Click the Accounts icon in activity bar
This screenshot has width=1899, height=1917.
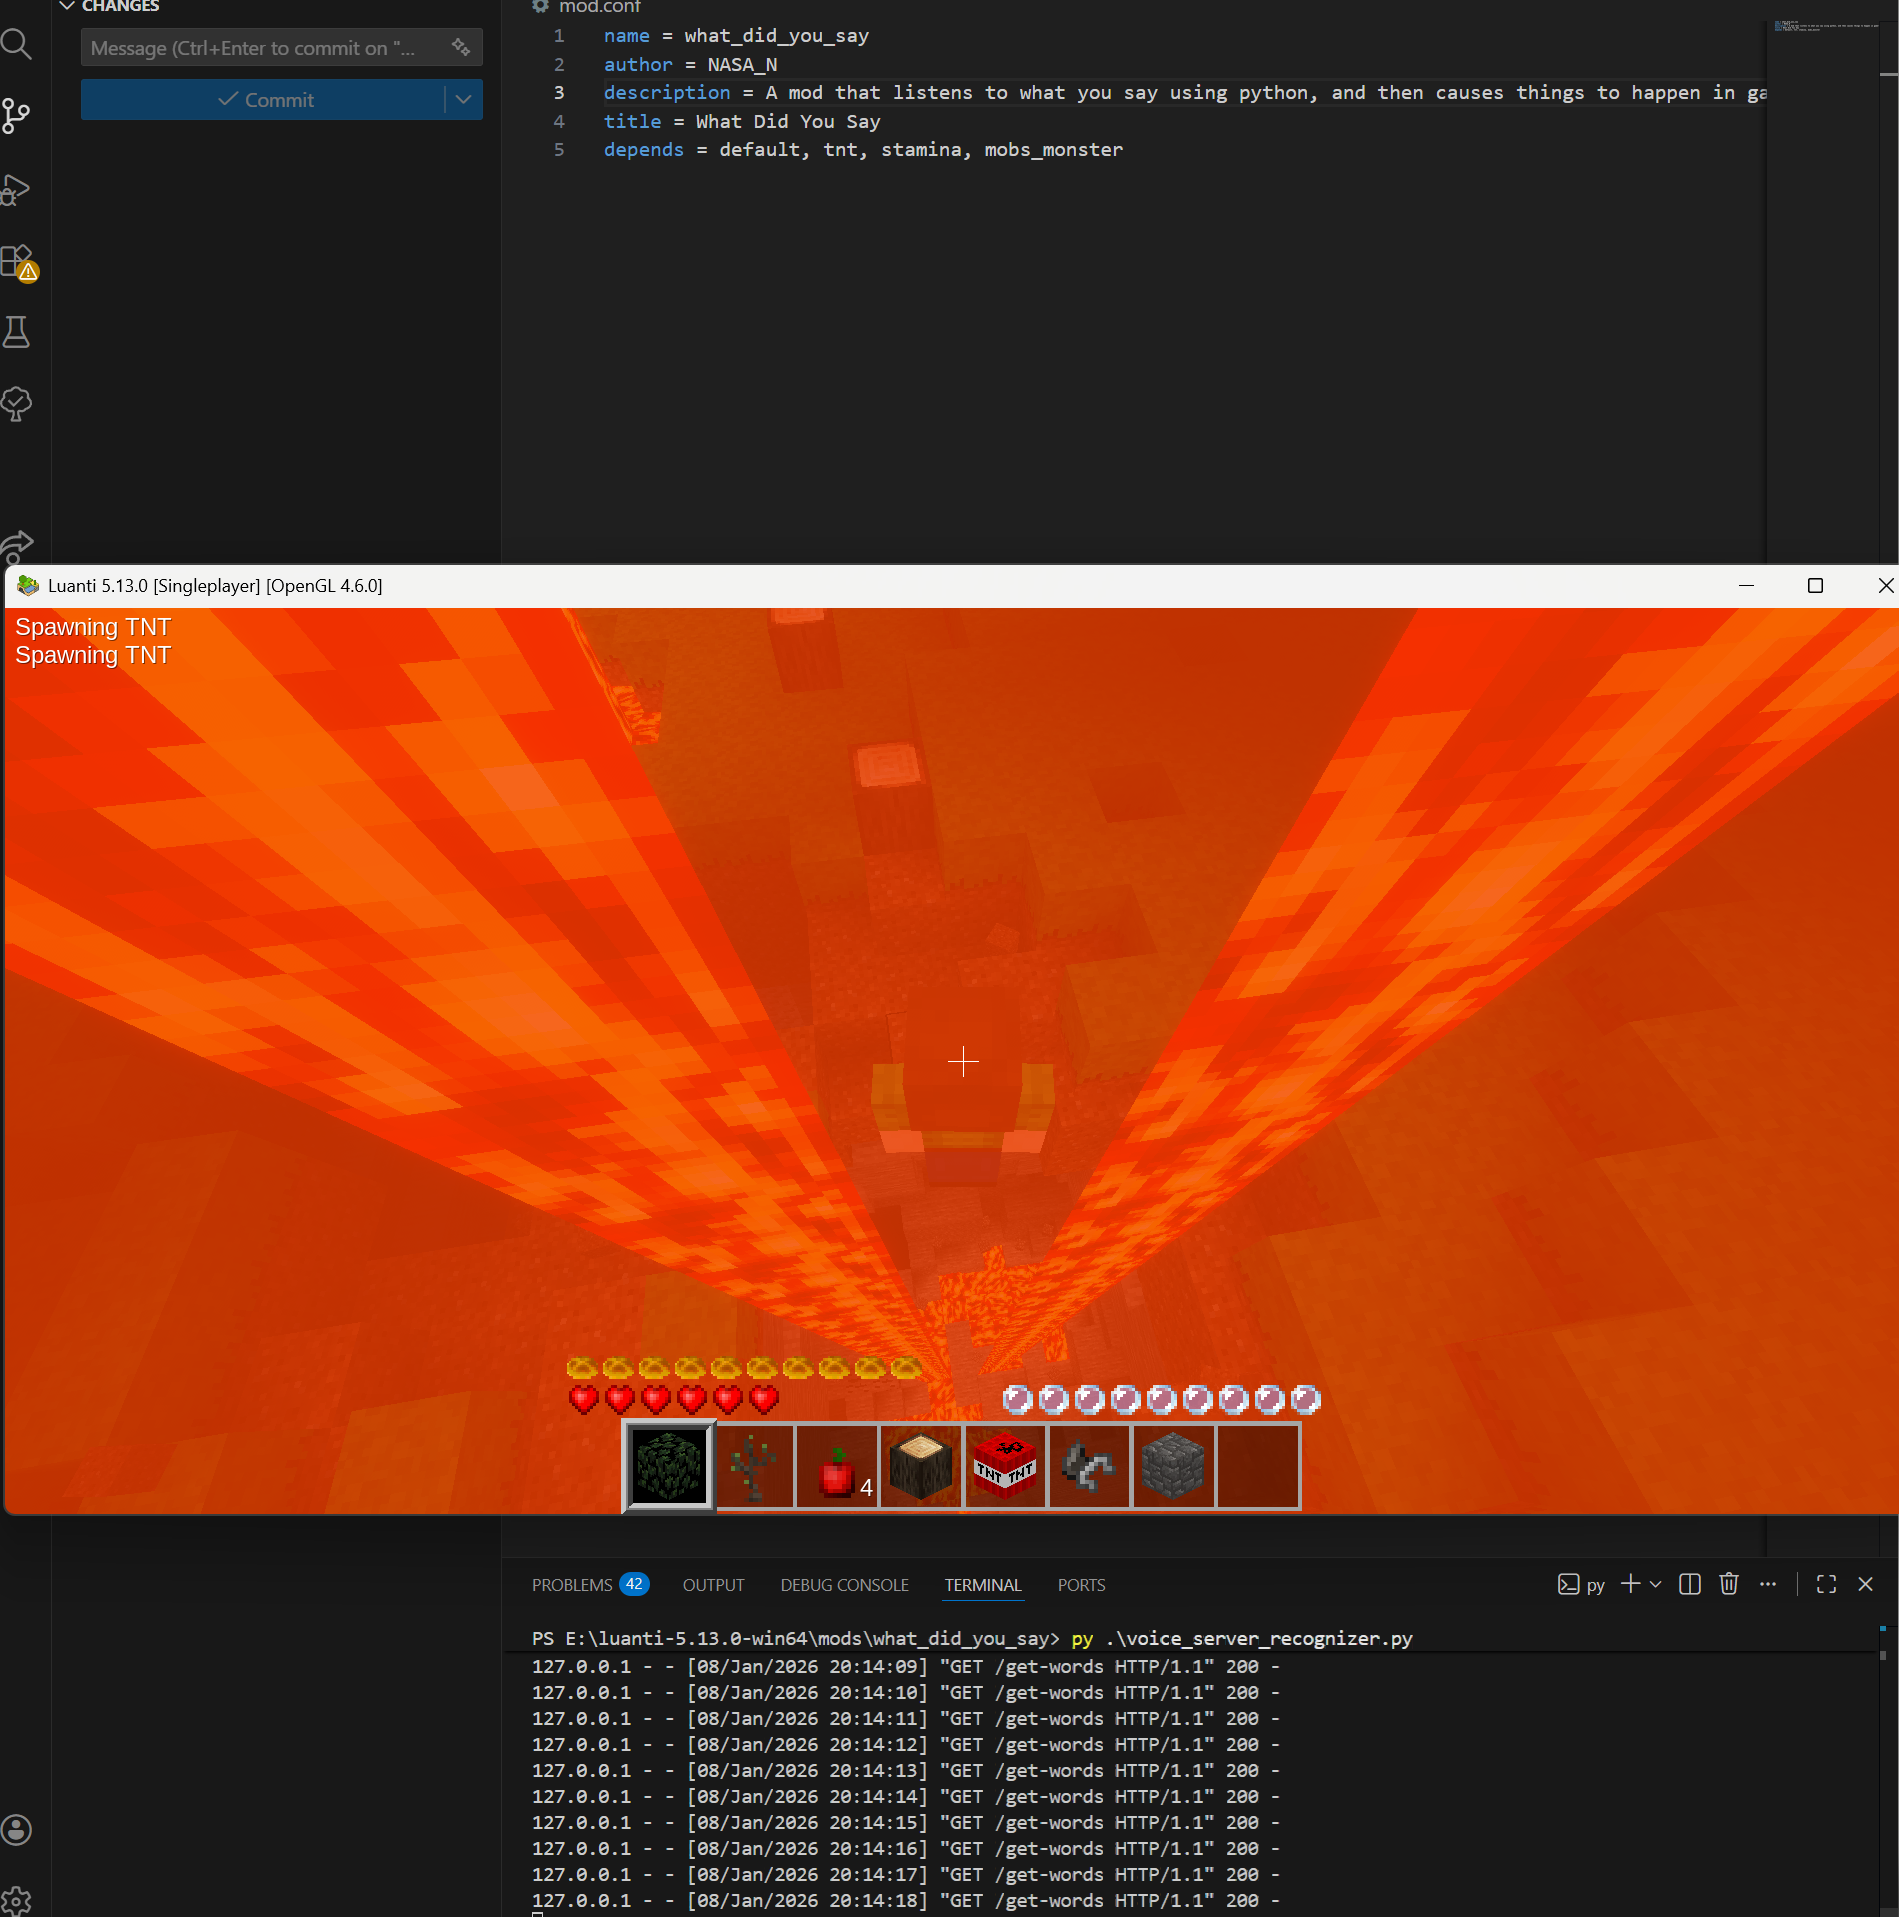point(17,1829)
